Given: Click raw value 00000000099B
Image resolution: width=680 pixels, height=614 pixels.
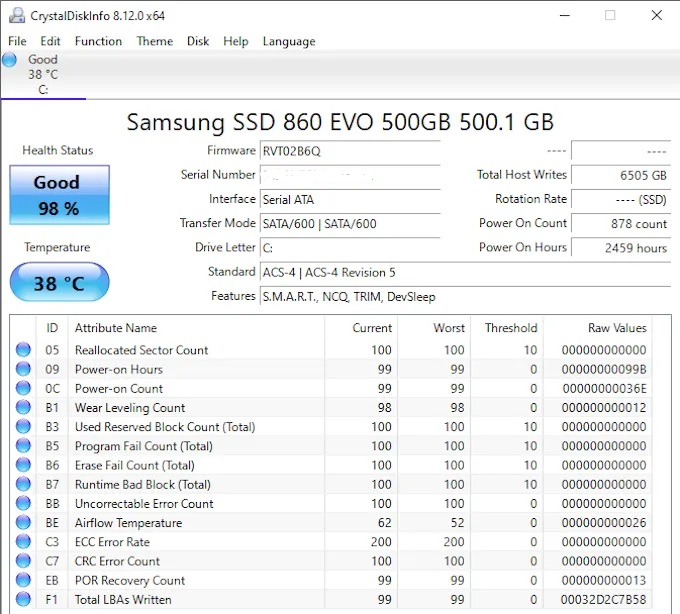Looking at the screenshot, I should point(604,369).
